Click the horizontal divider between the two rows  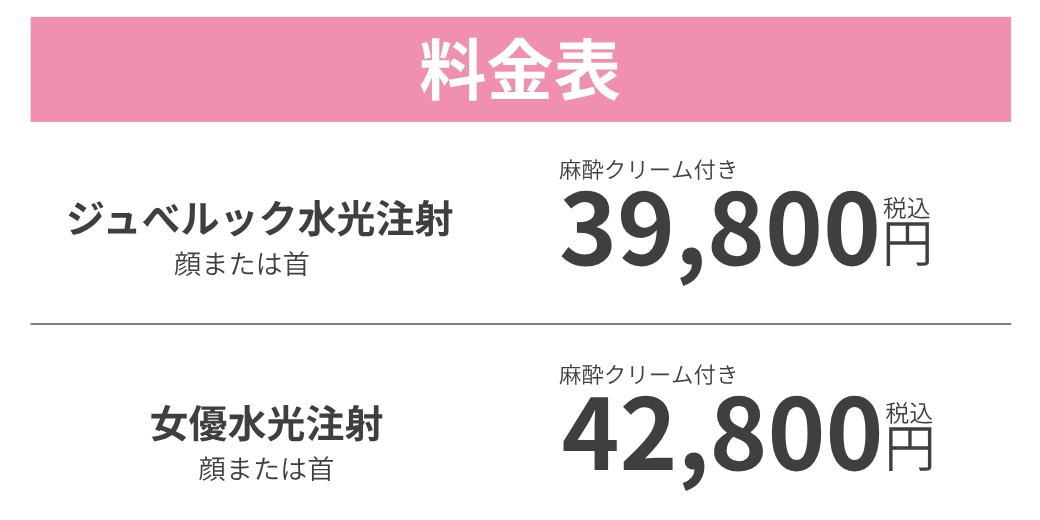[x=520, y=324]
